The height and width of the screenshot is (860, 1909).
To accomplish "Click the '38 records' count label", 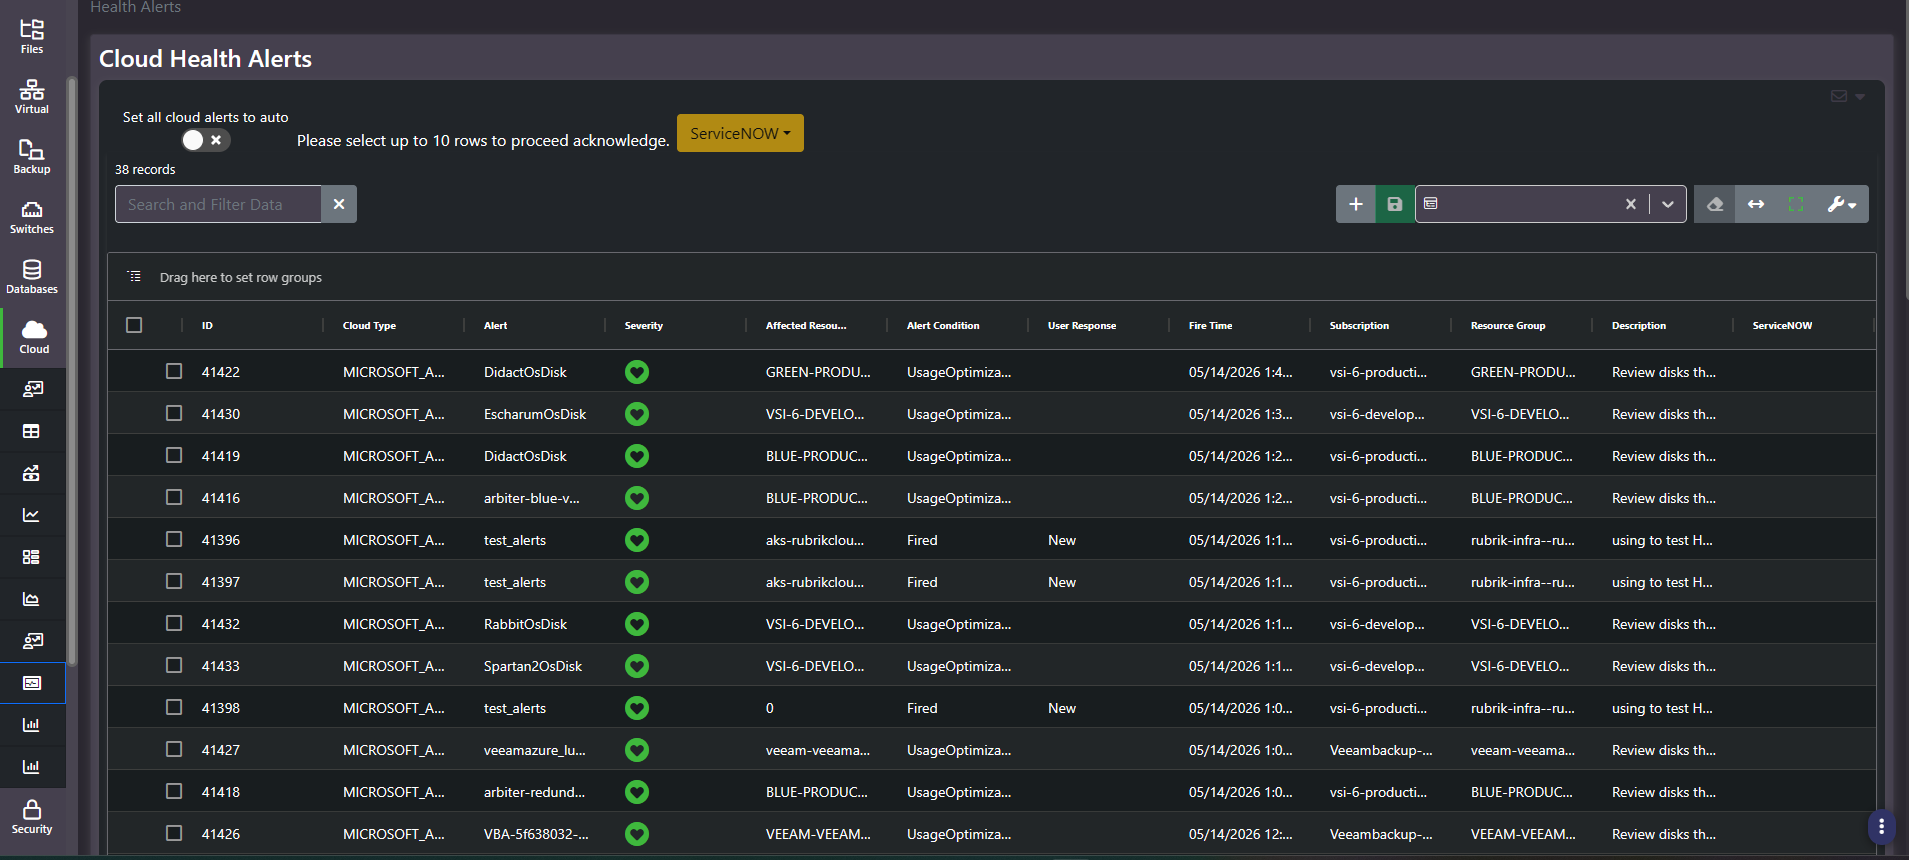I will (145, 169).
